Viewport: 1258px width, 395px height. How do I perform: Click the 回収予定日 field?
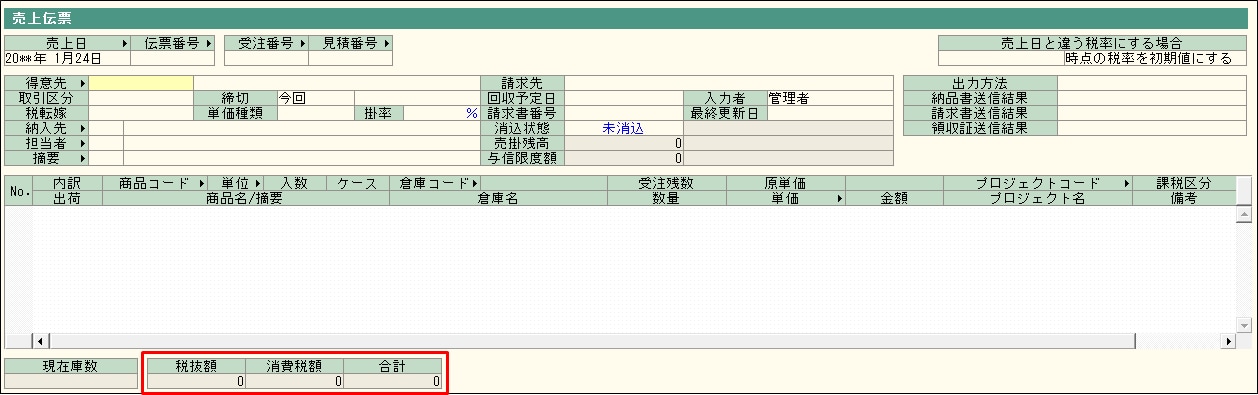(x=624, y=98)
